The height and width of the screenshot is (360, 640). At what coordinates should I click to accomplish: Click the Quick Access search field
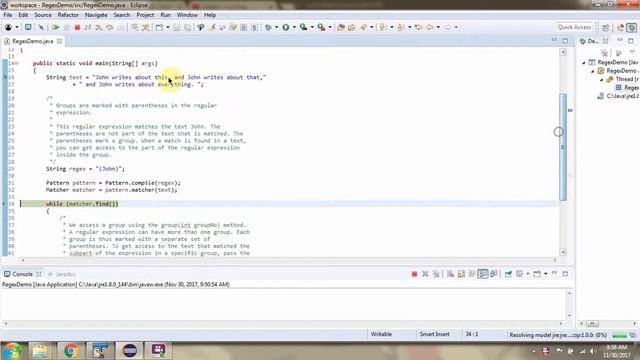point(574,27)
